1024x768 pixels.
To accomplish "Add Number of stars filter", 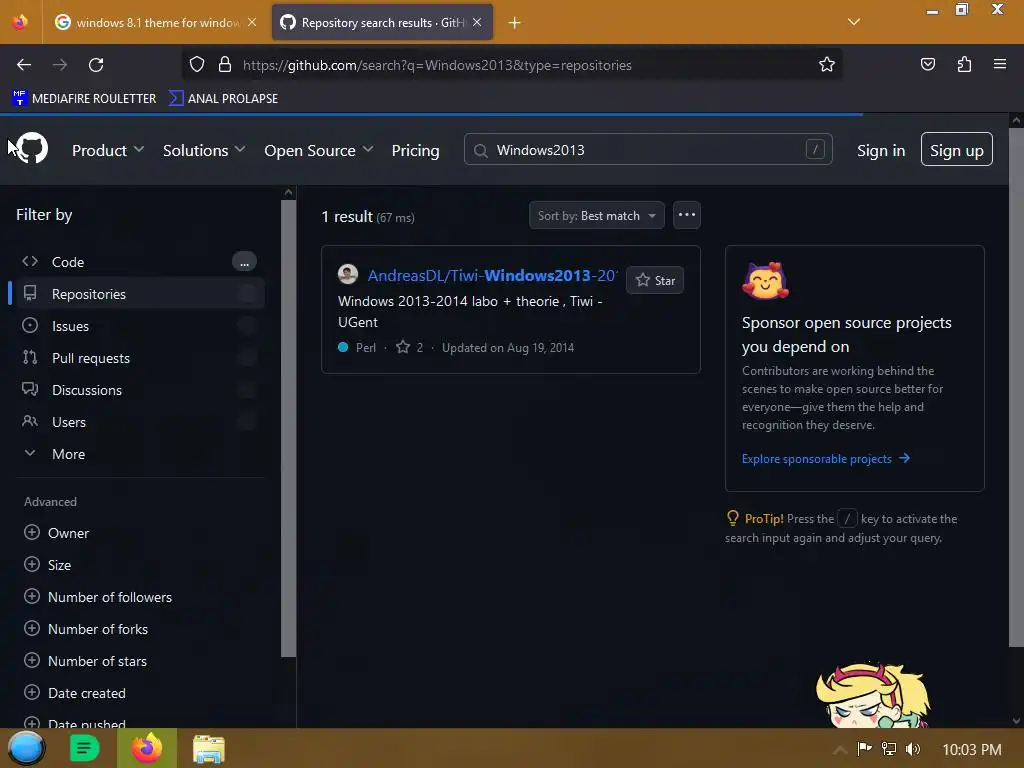I will (x=85, y=661).
